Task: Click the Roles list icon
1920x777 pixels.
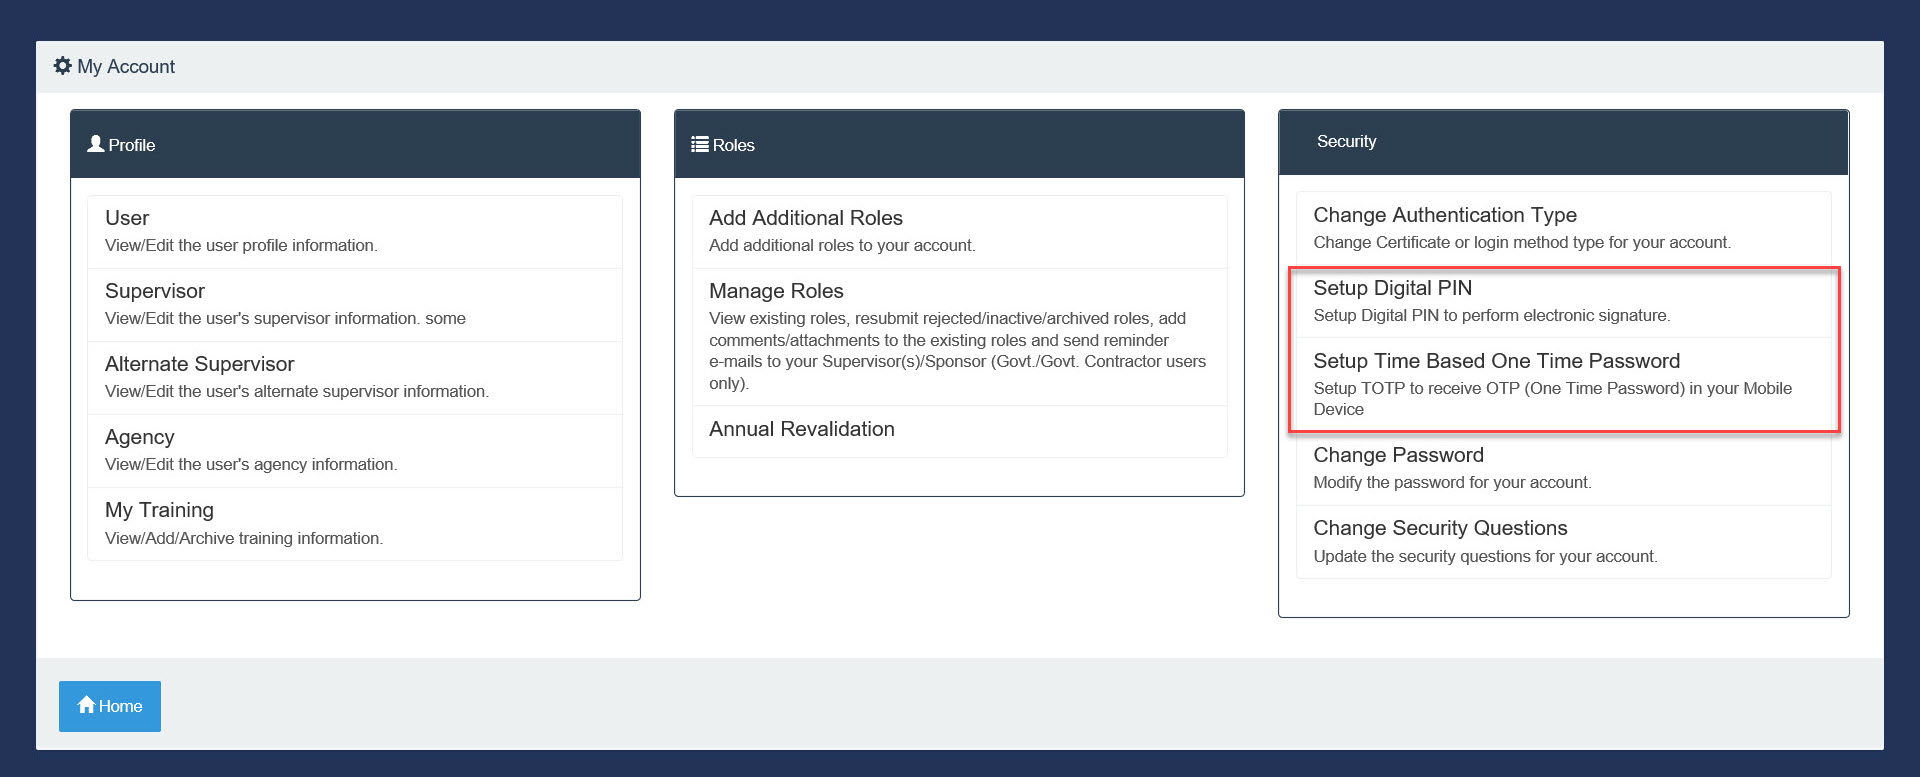Action: pyautogui.click(x=700, y=145)
